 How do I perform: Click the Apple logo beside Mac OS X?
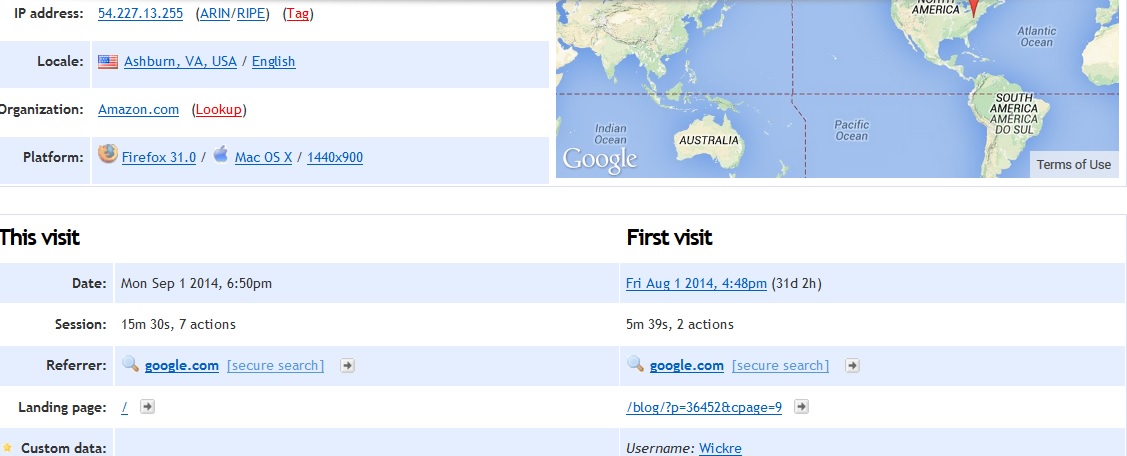point(221,155)
